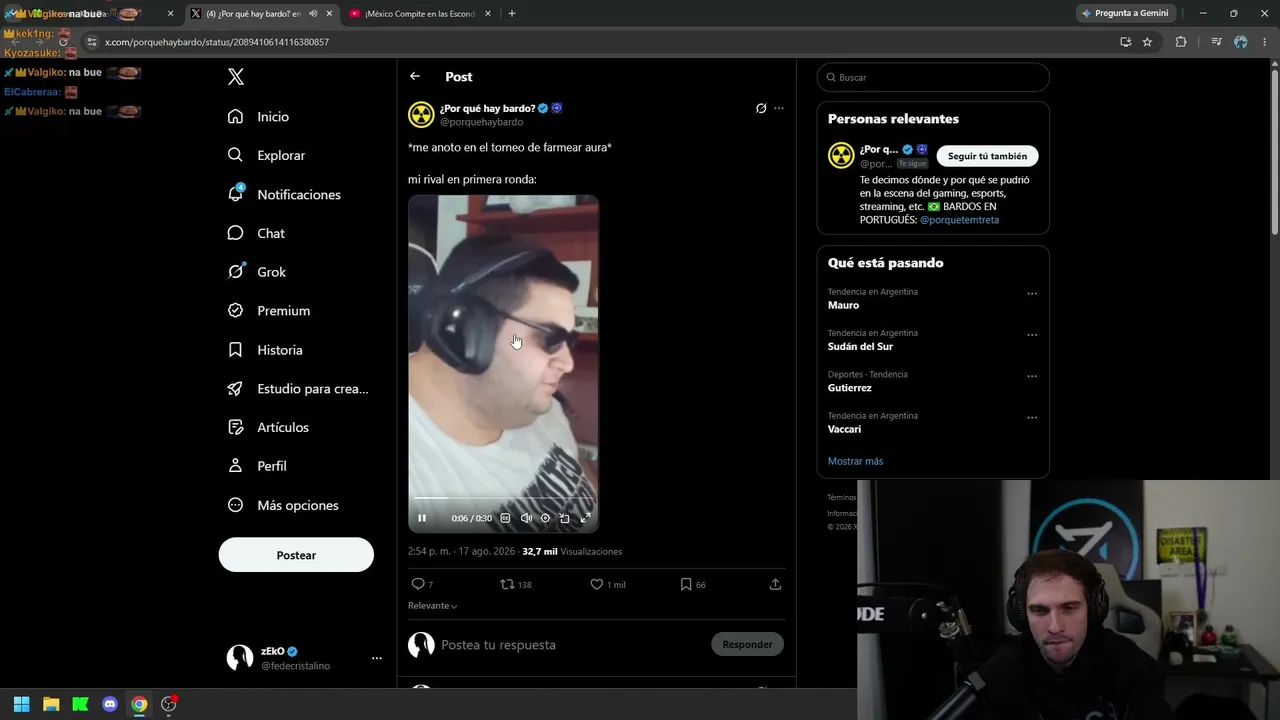Click Pregunta a Gemini button
The width and height of the screenshot is (1280, 720).
click(1125, 14)
